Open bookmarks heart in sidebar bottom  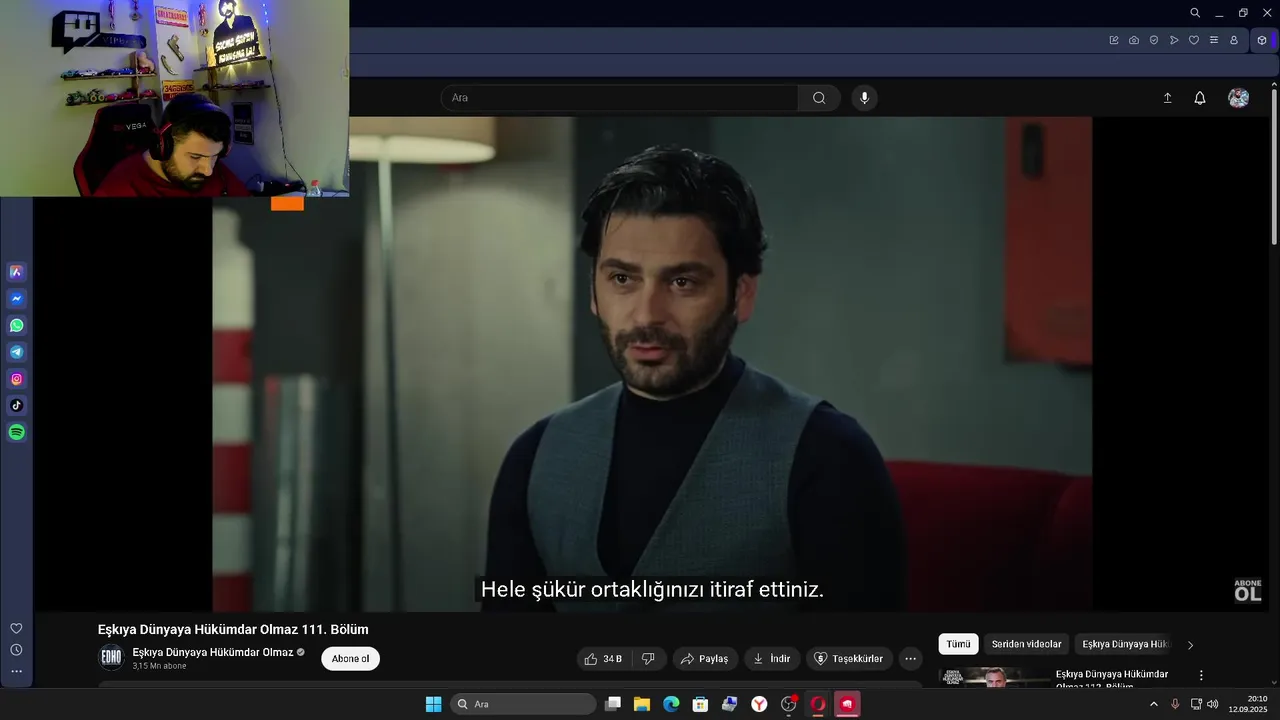tap(16, 628)
